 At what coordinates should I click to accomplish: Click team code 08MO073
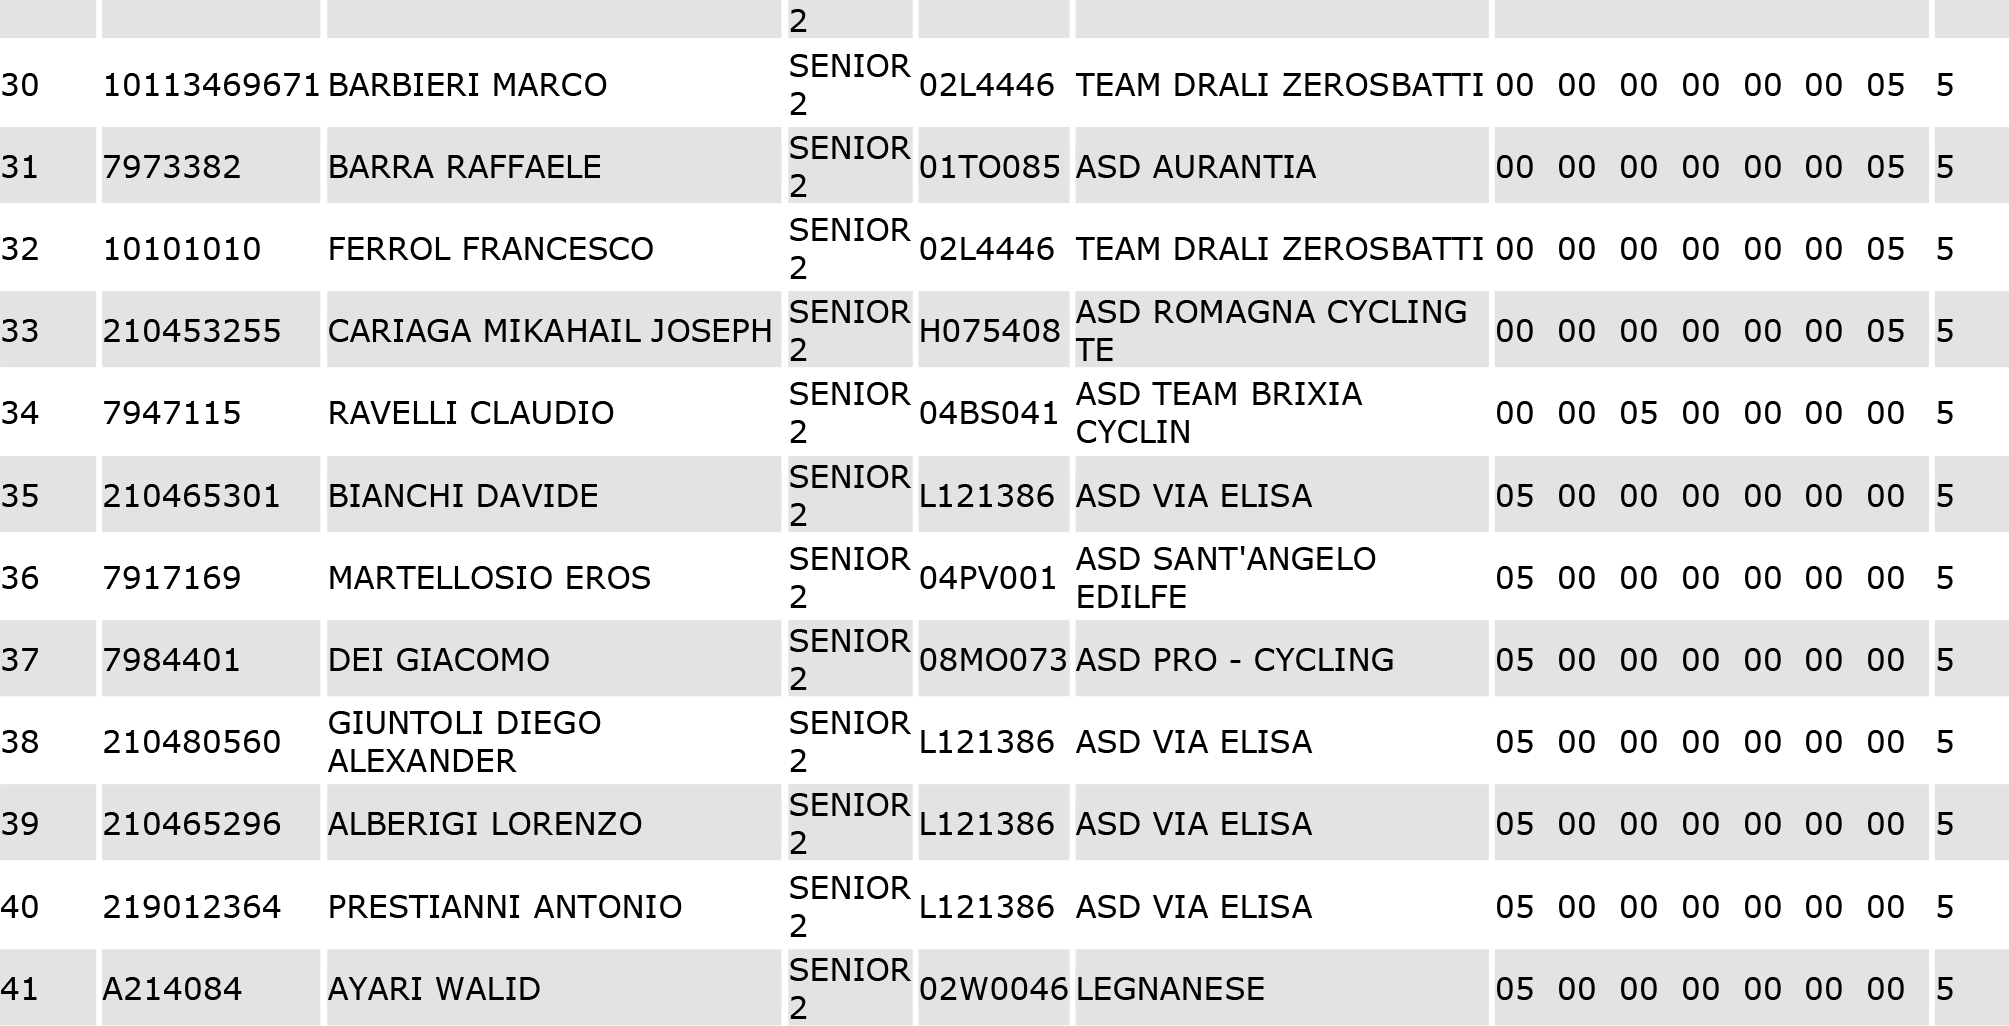pyautogui.click(x=993, y=660)
